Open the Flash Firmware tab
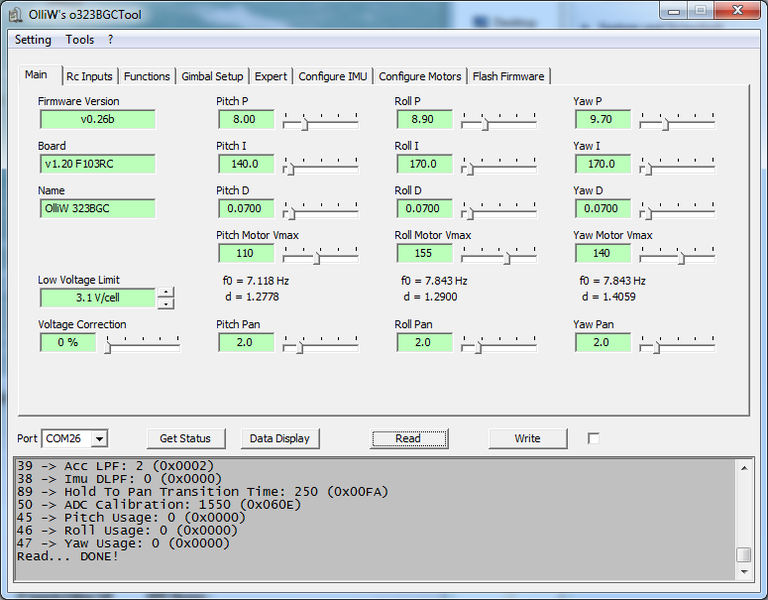This screenshot has height=600, width=768. [508, 76]
